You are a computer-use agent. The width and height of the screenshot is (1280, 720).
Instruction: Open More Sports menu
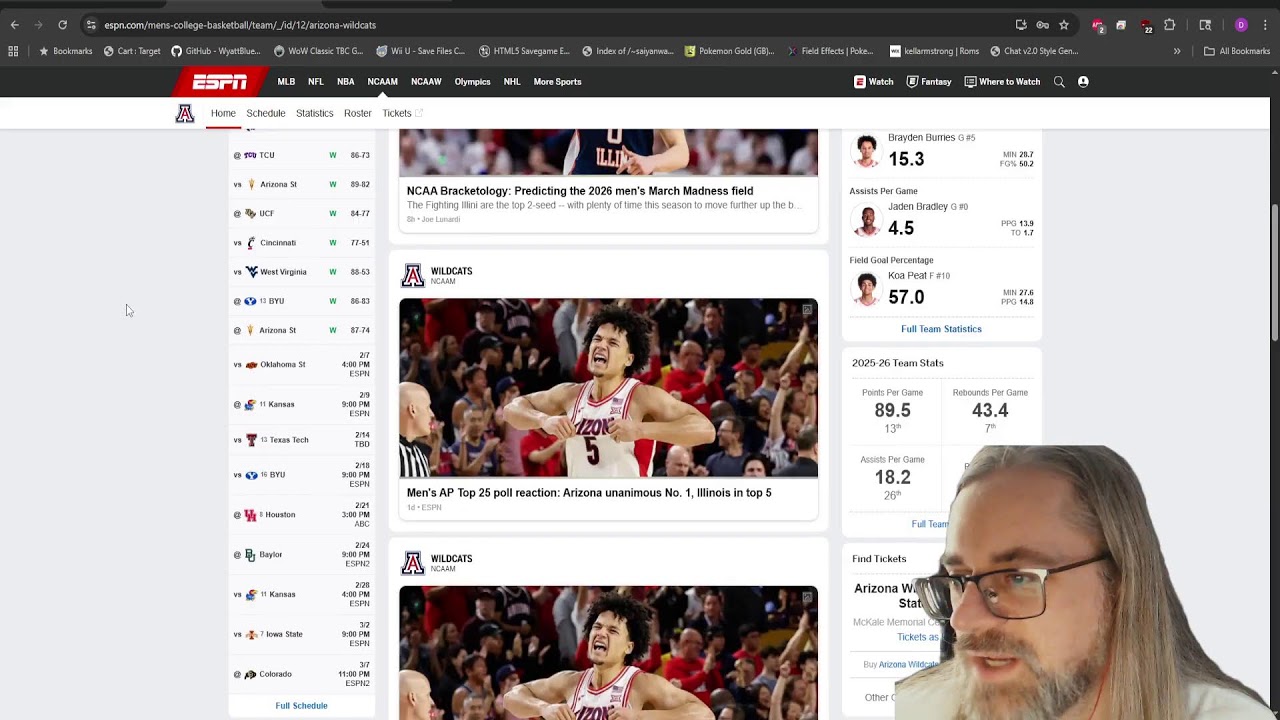click(557, 82)
